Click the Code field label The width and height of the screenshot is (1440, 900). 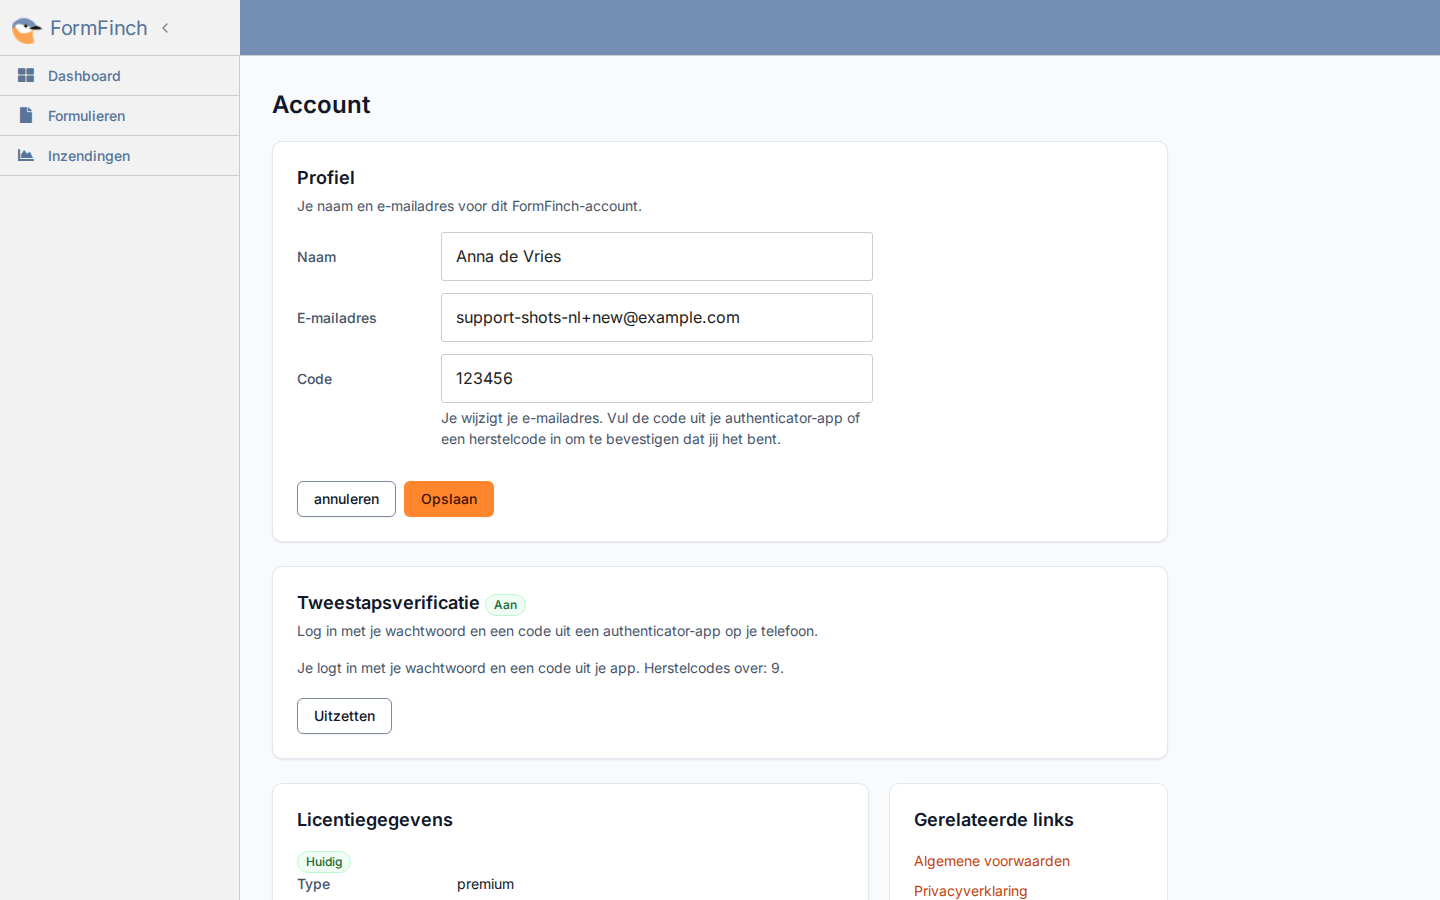[x=315, y=379]
